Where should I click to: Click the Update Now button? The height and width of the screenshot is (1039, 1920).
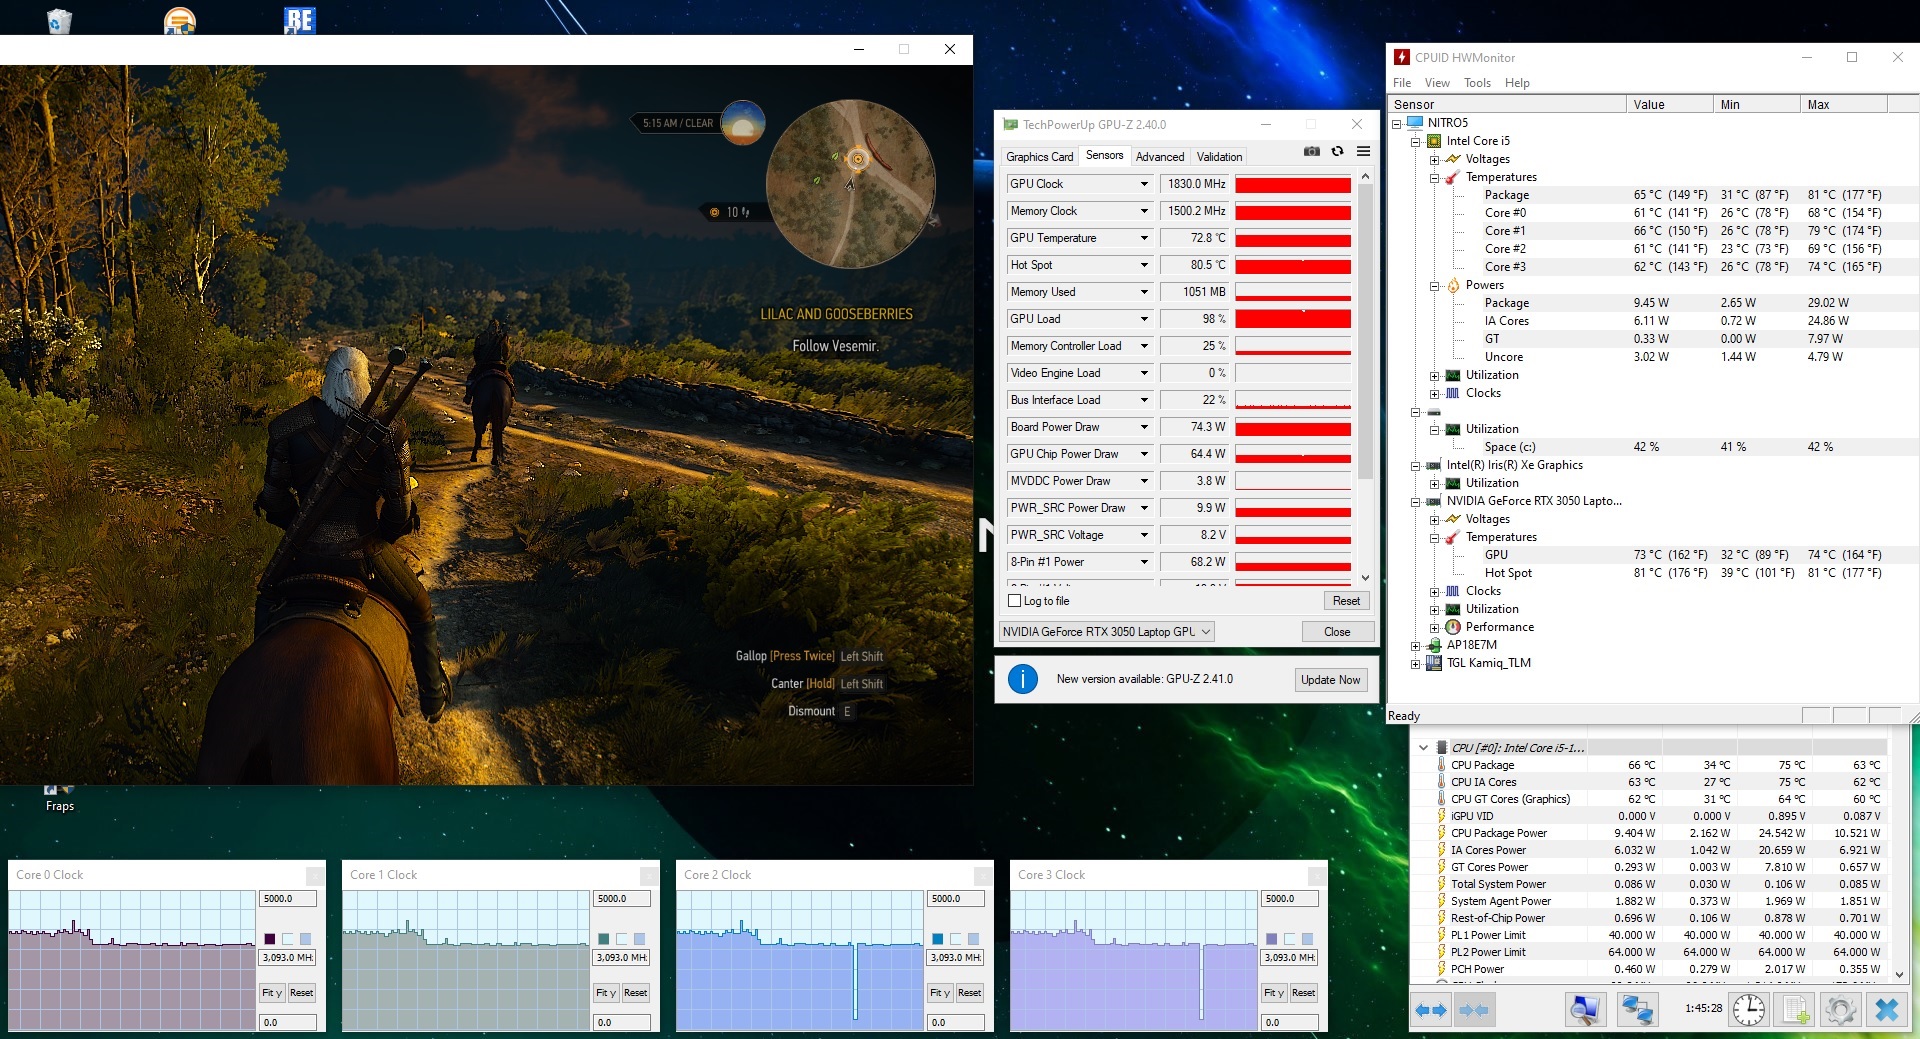tap(1330, 680)
